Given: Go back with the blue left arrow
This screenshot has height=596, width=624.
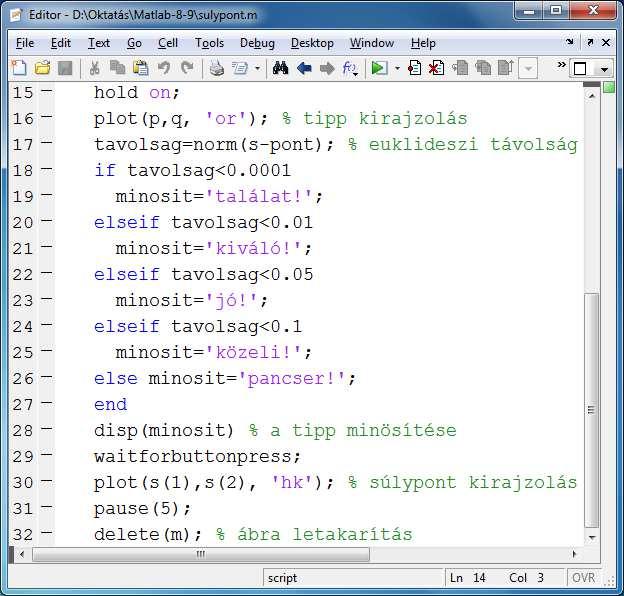Looking at the screenshot, I should coord(304,68).
